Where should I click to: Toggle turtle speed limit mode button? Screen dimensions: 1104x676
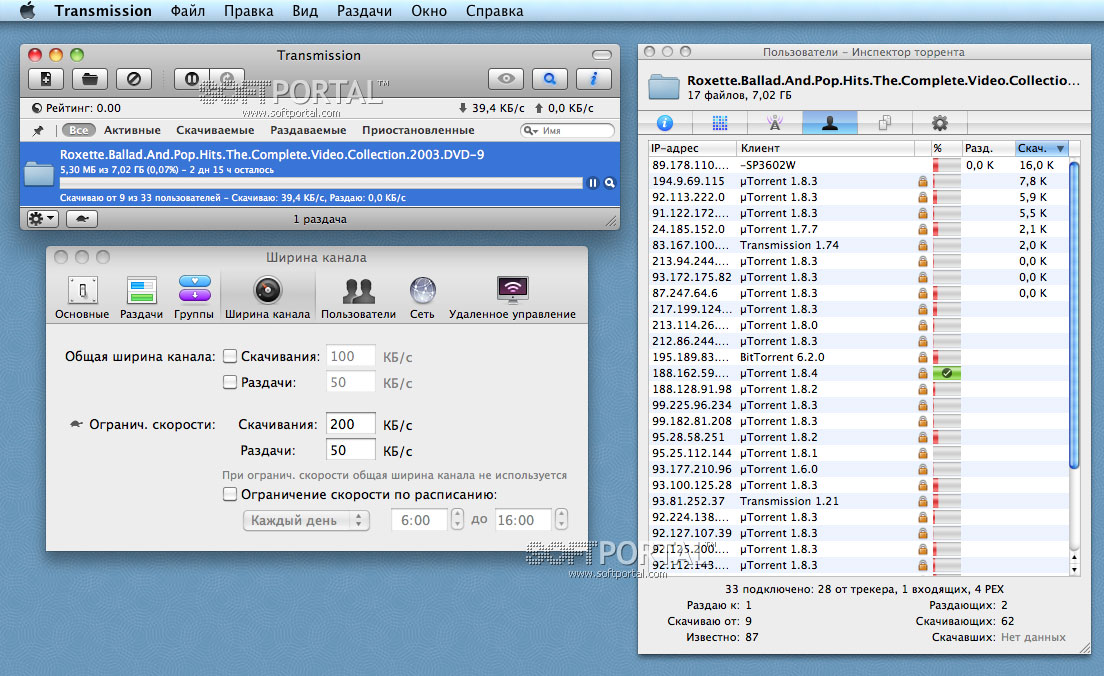[82, 219]
